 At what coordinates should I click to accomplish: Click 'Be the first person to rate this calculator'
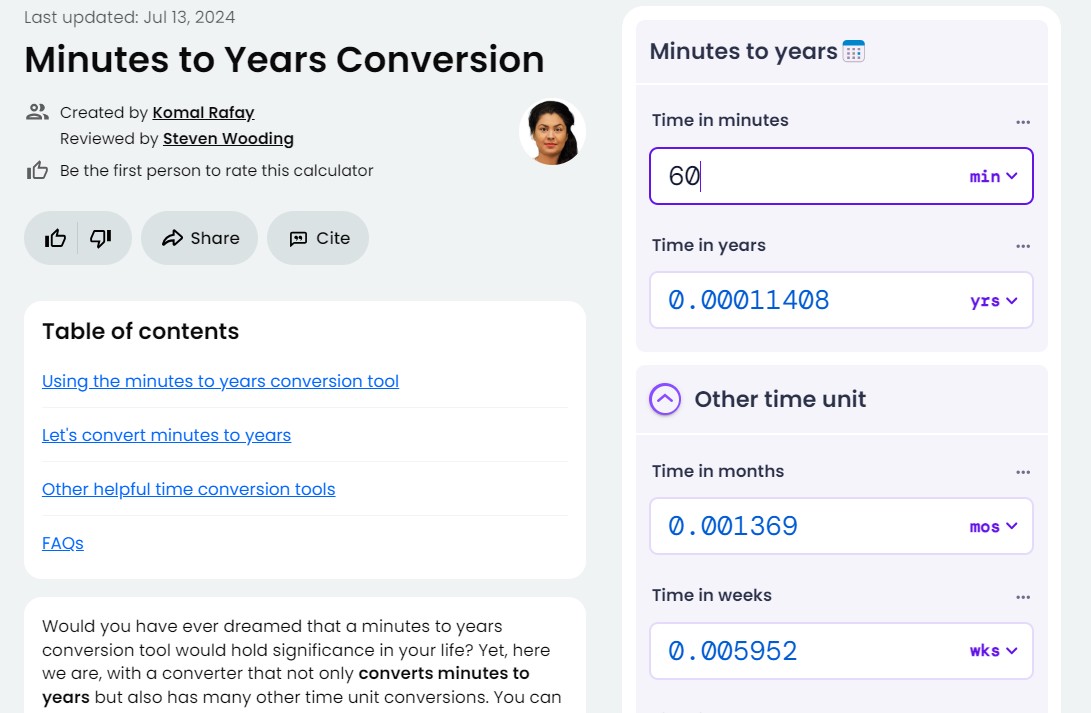point(216,170)
